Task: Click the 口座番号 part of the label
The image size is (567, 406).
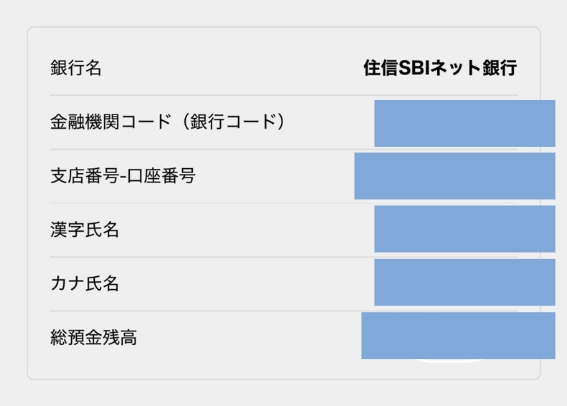Action: [161, 176]
